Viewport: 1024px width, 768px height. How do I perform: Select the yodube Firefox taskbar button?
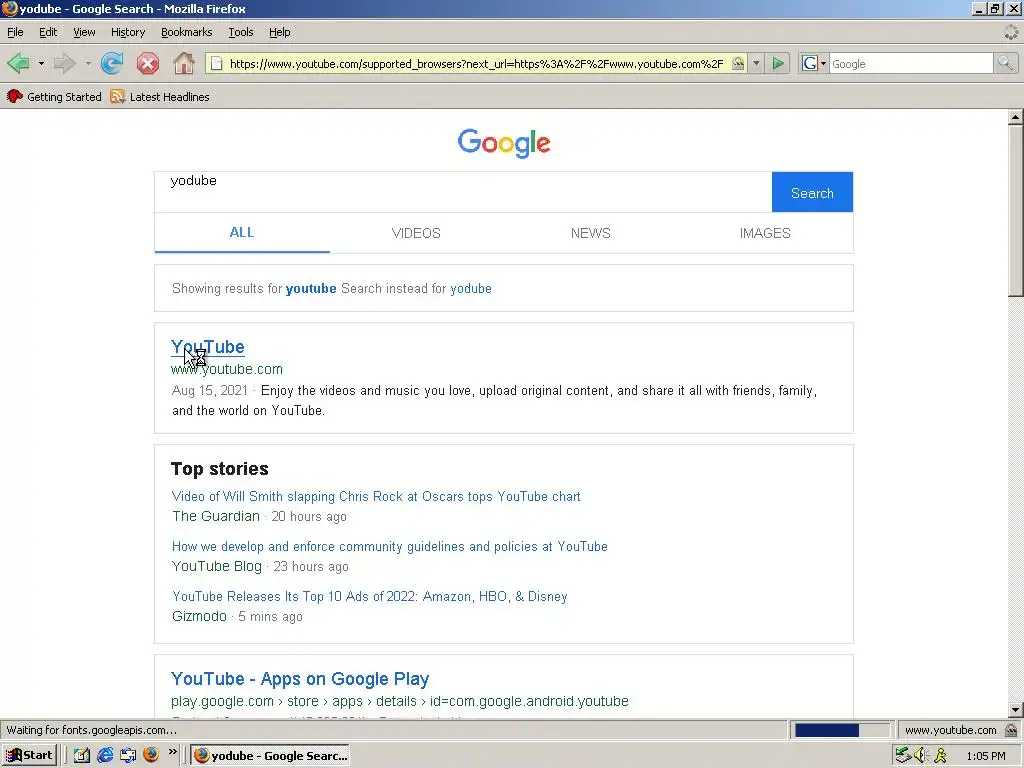click(270, 756)
